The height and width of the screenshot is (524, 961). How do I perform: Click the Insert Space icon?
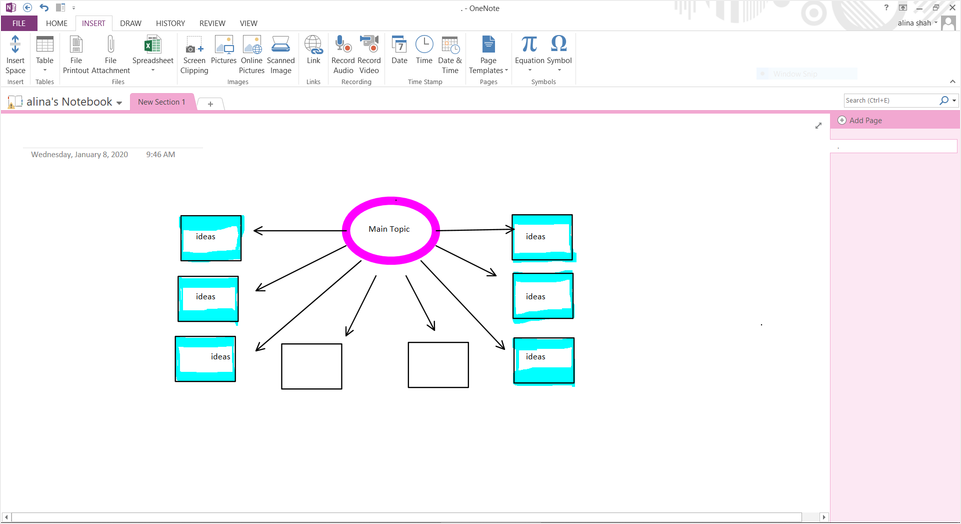click(x=15, y=46)
